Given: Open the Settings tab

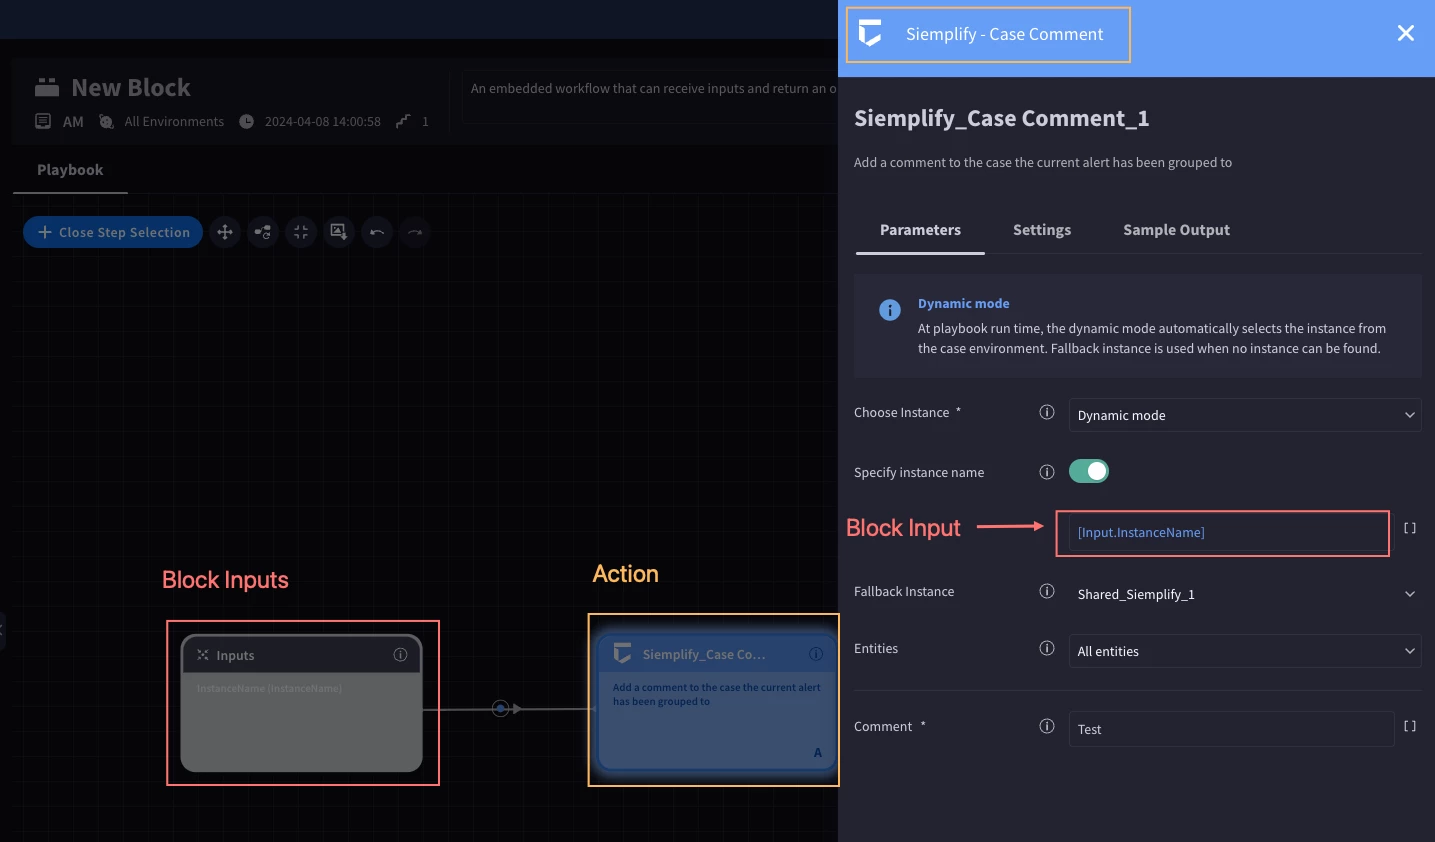Looking at the screenshot, I should point(1042,230).
